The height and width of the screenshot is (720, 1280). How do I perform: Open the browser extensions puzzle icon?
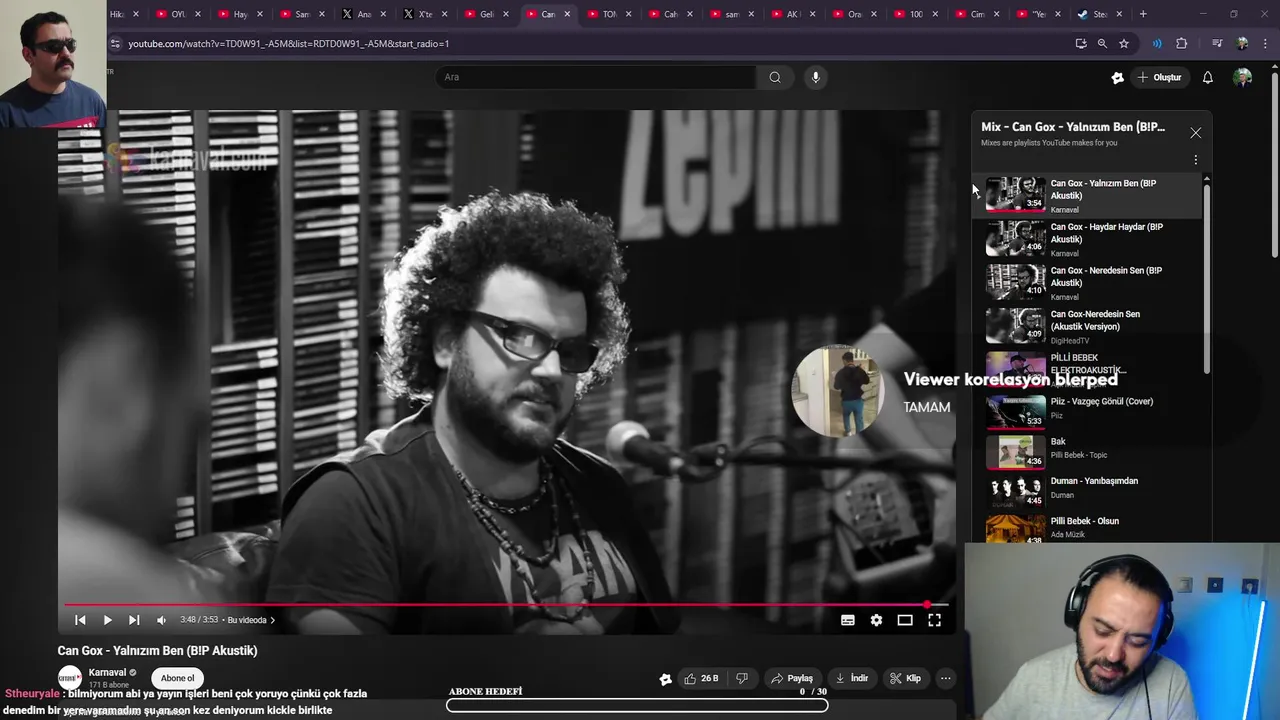point(1182,44)
